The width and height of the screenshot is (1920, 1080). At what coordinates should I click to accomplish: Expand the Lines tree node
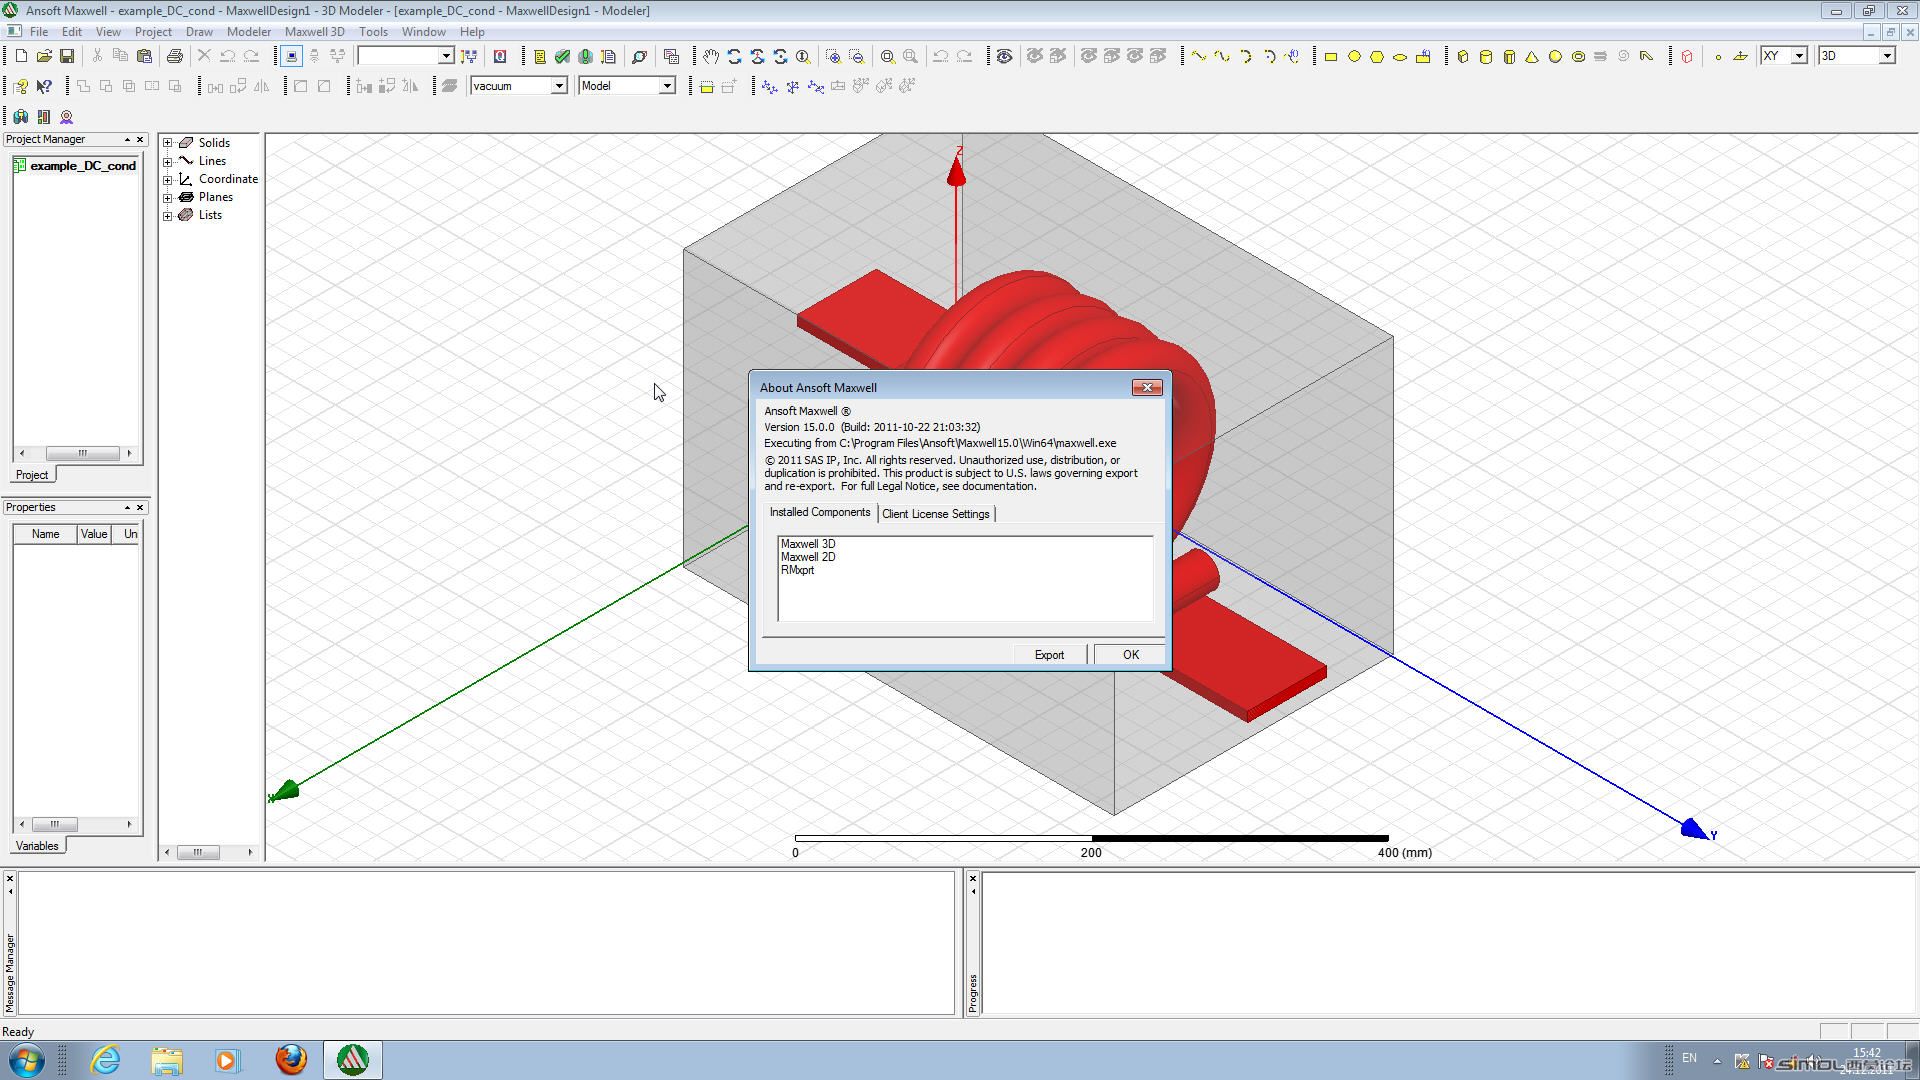[x=168, y=161]
